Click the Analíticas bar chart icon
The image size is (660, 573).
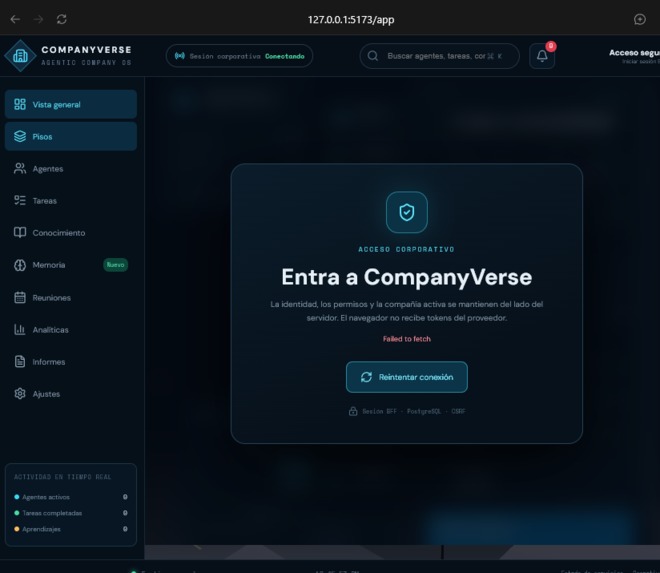[x=20, y=329]
